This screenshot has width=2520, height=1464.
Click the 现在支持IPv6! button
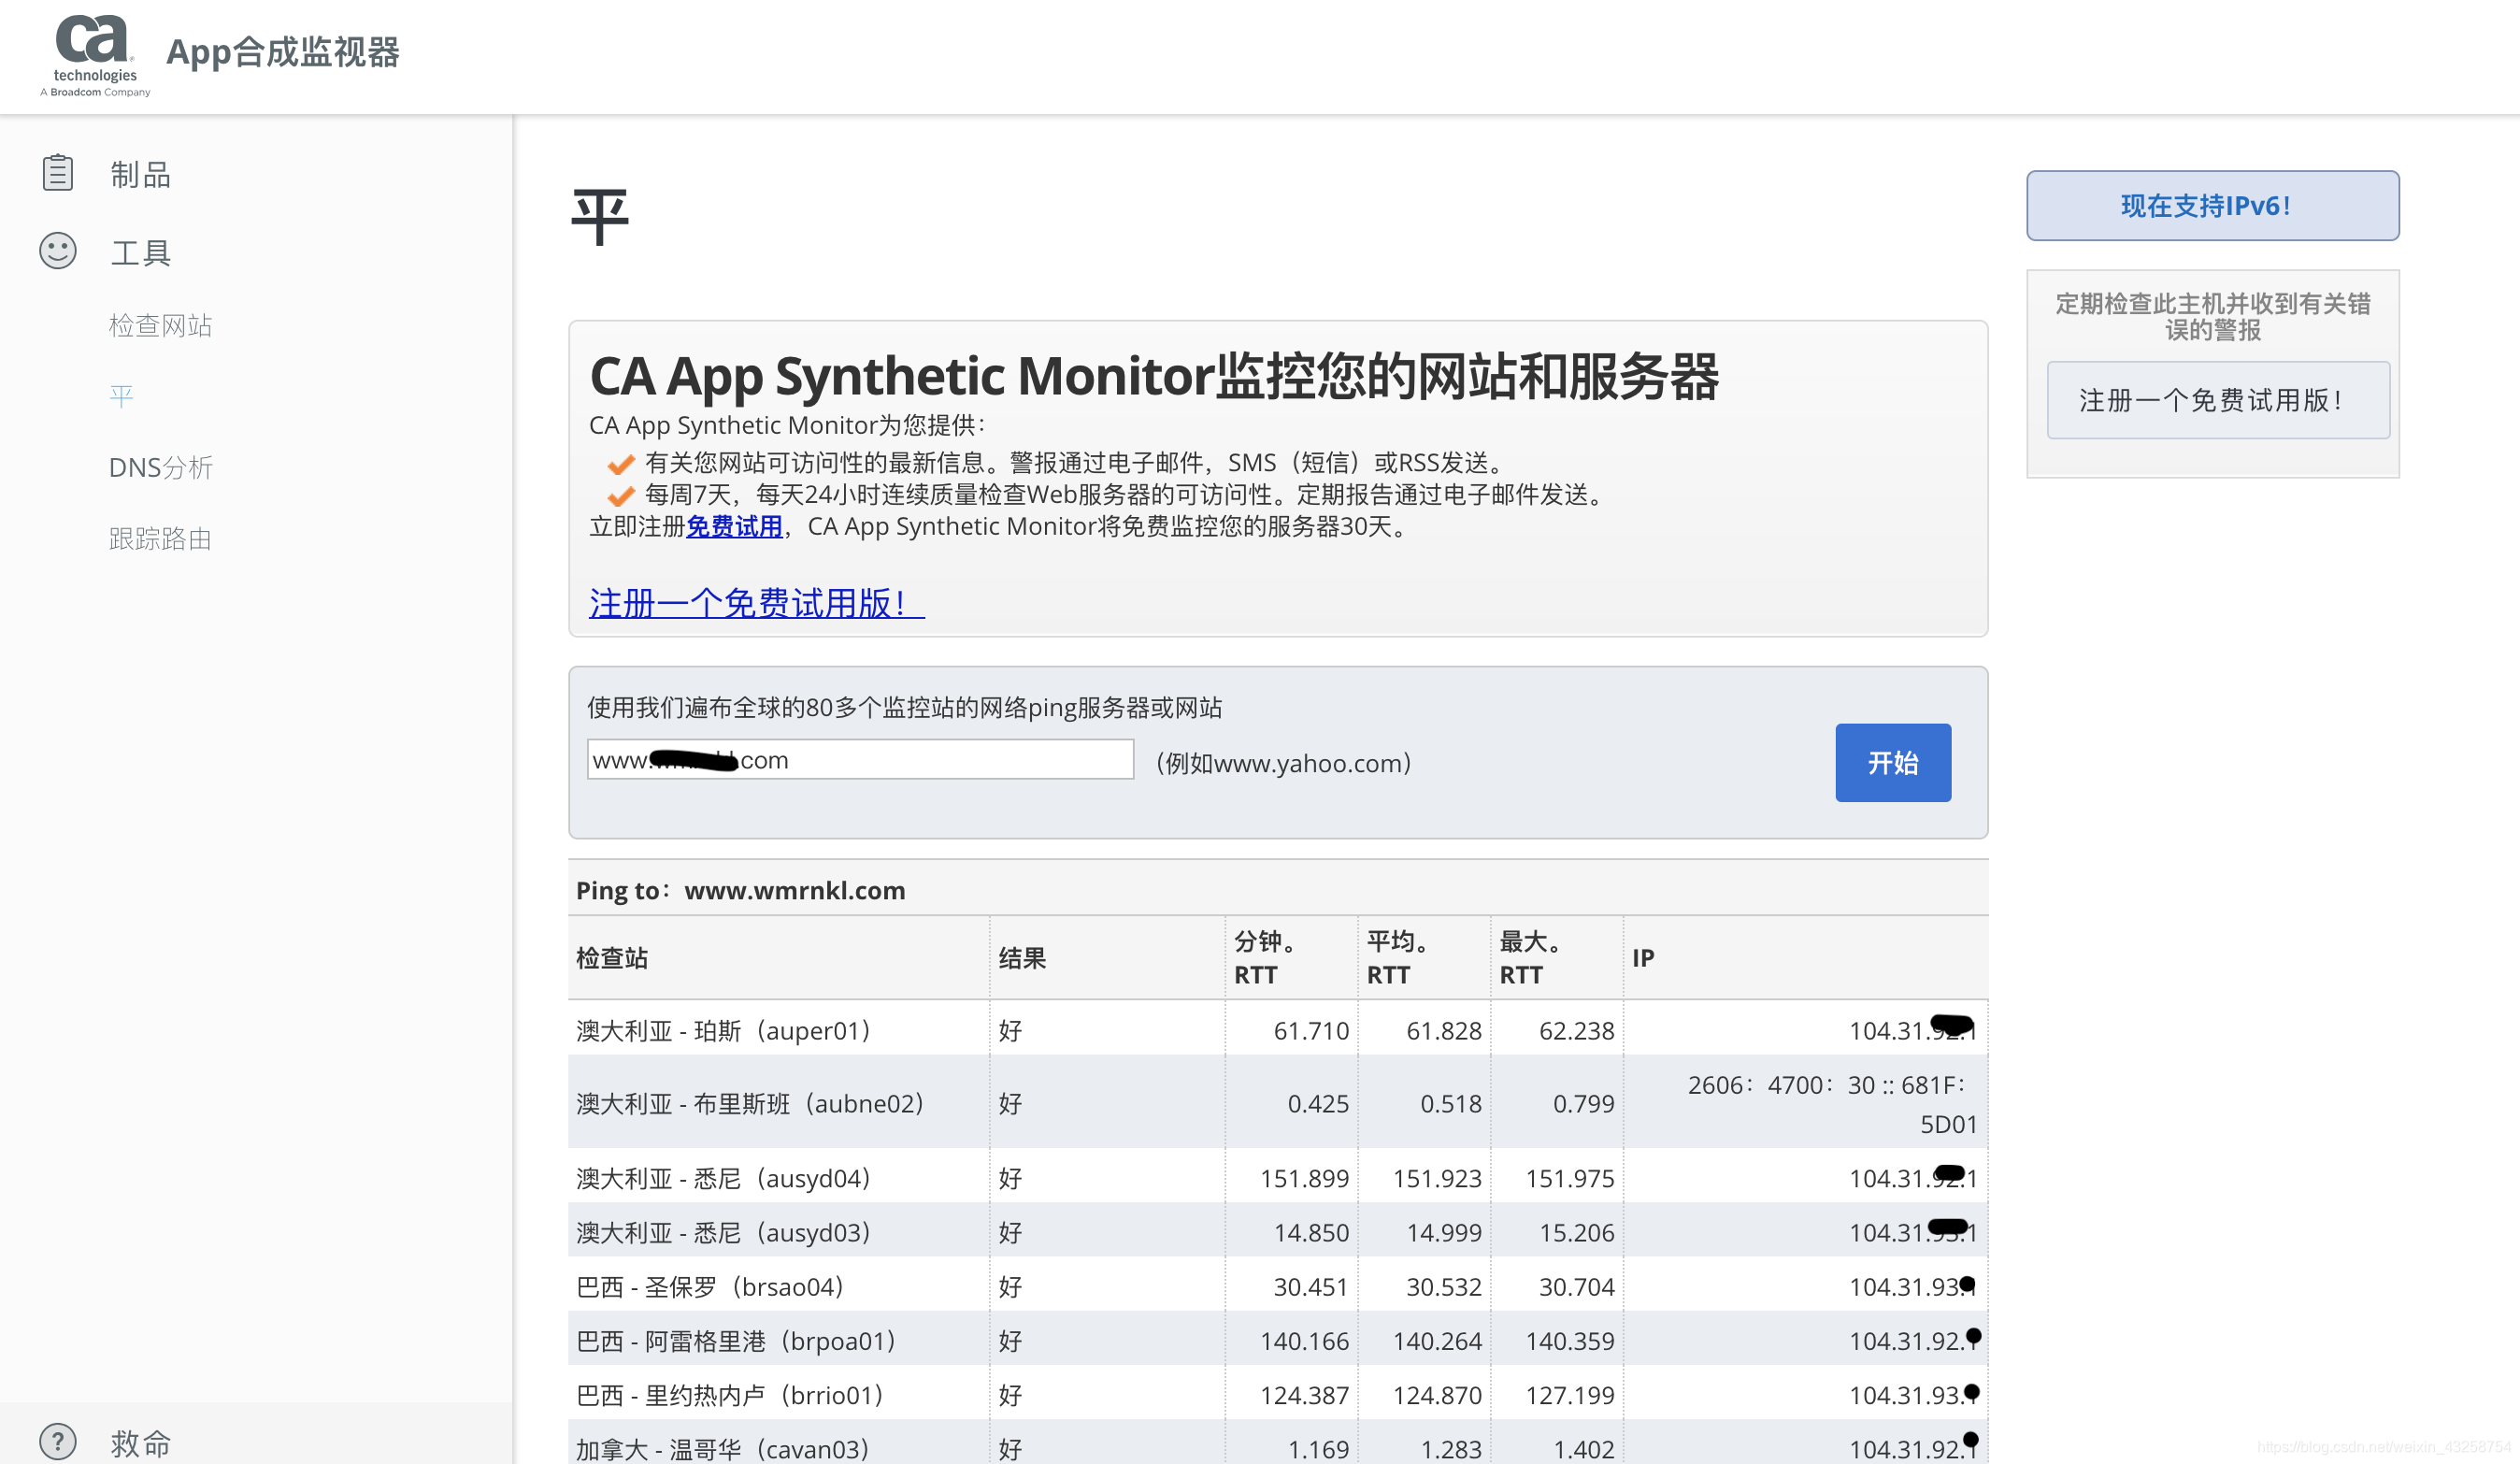click(2212, 205)
